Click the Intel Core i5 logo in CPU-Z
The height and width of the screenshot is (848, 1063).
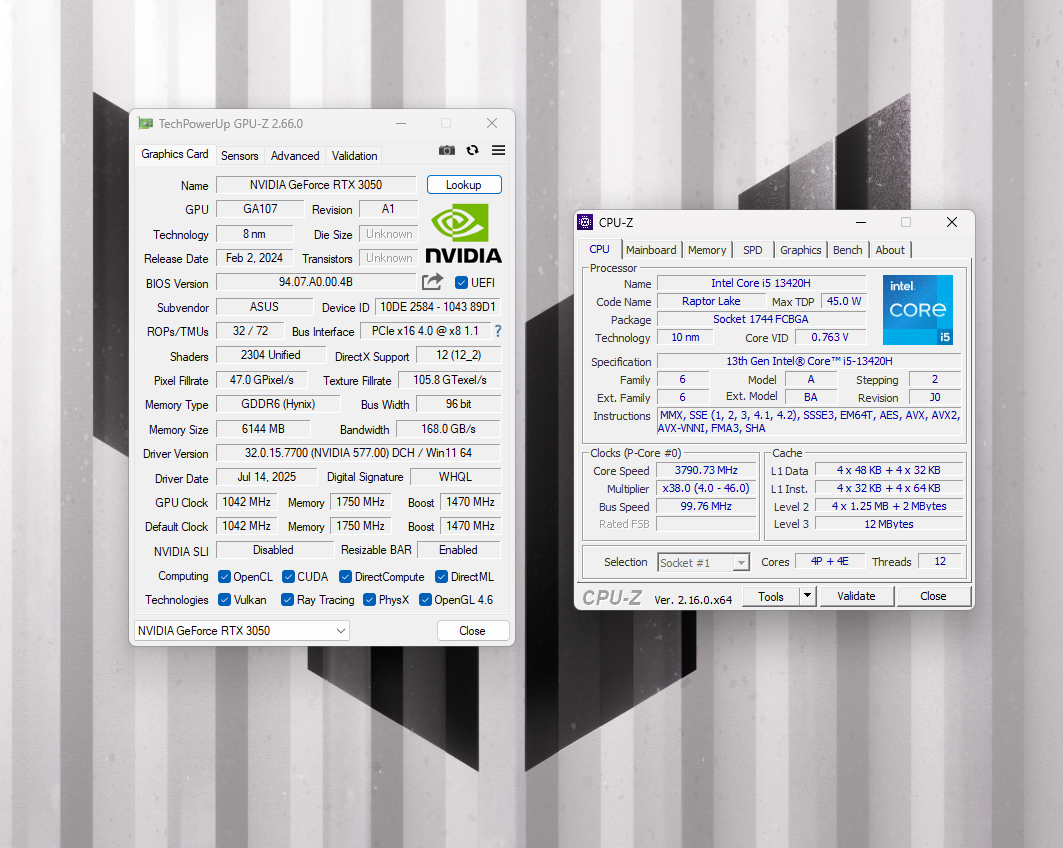[918, 310]
